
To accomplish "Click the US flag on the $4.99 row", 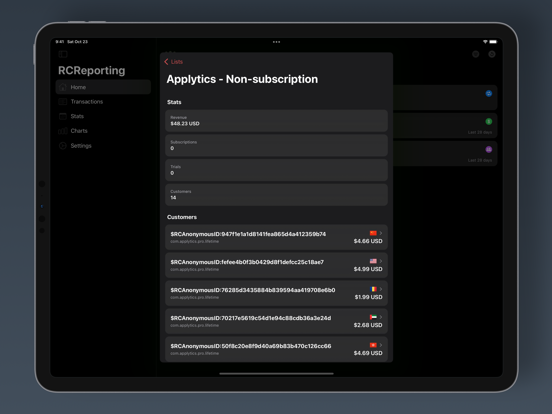I will (373, 261).
